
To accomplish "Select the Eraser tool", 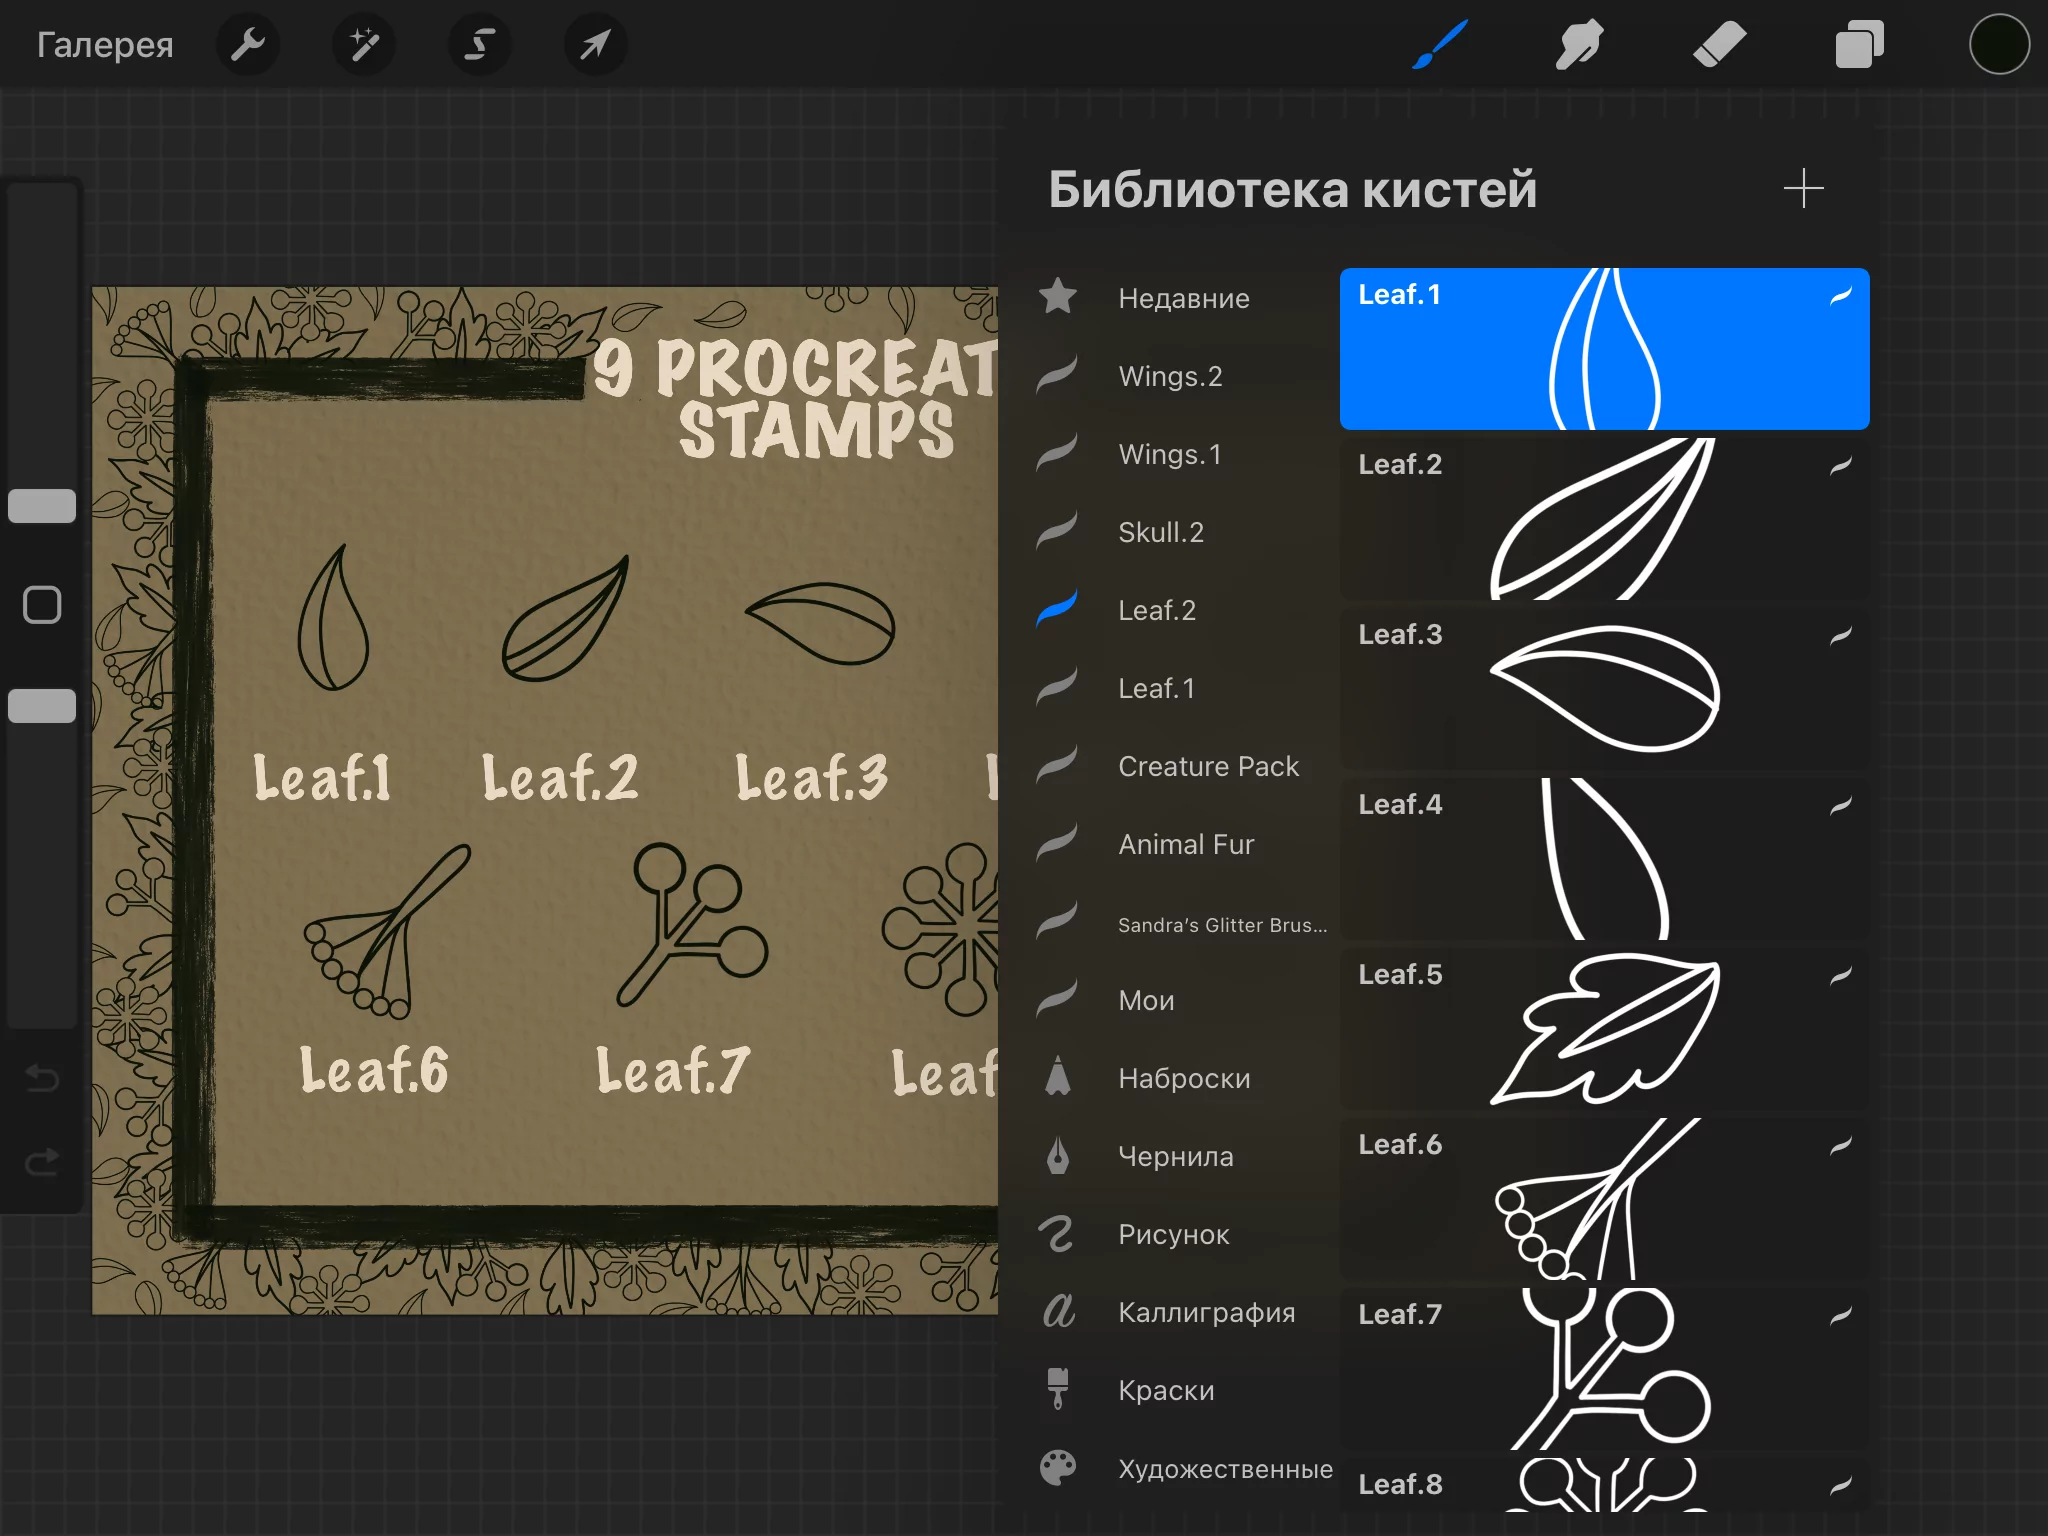I will pos(1720,45).
